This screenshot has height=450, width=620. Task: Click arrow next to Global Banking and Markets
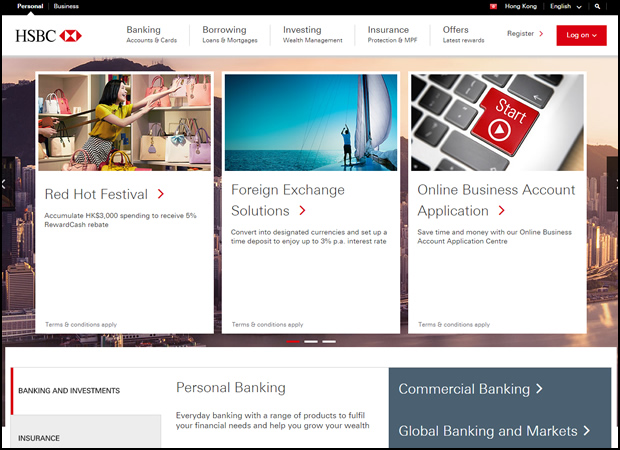point(586,431)
